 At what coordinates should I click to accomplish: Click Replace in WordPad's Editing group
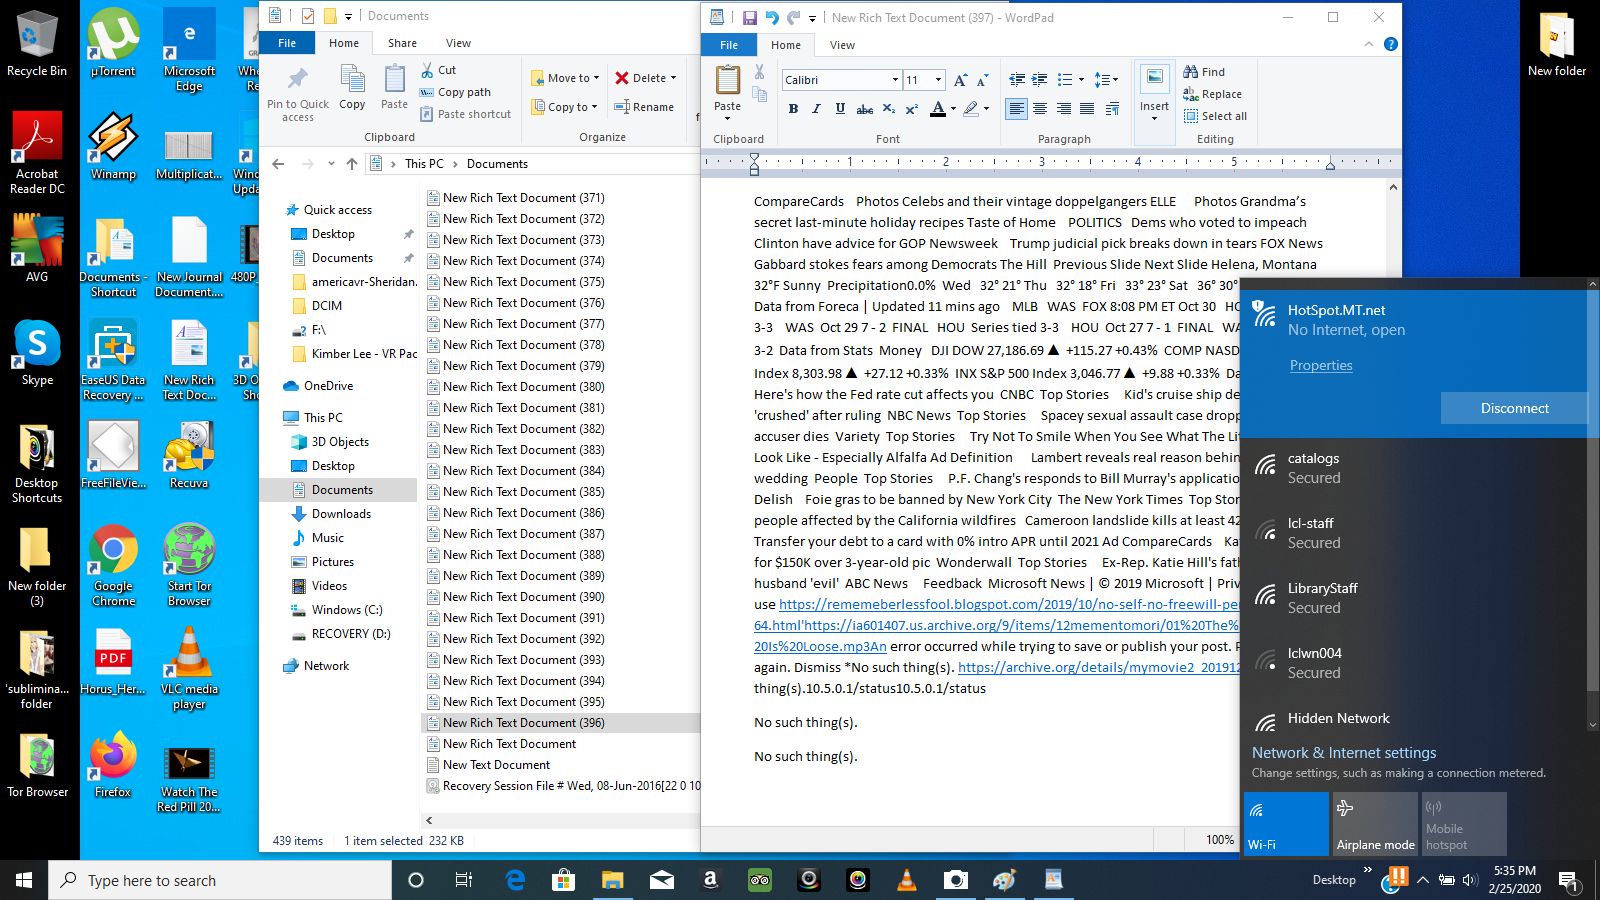(x=1212, y=94)
